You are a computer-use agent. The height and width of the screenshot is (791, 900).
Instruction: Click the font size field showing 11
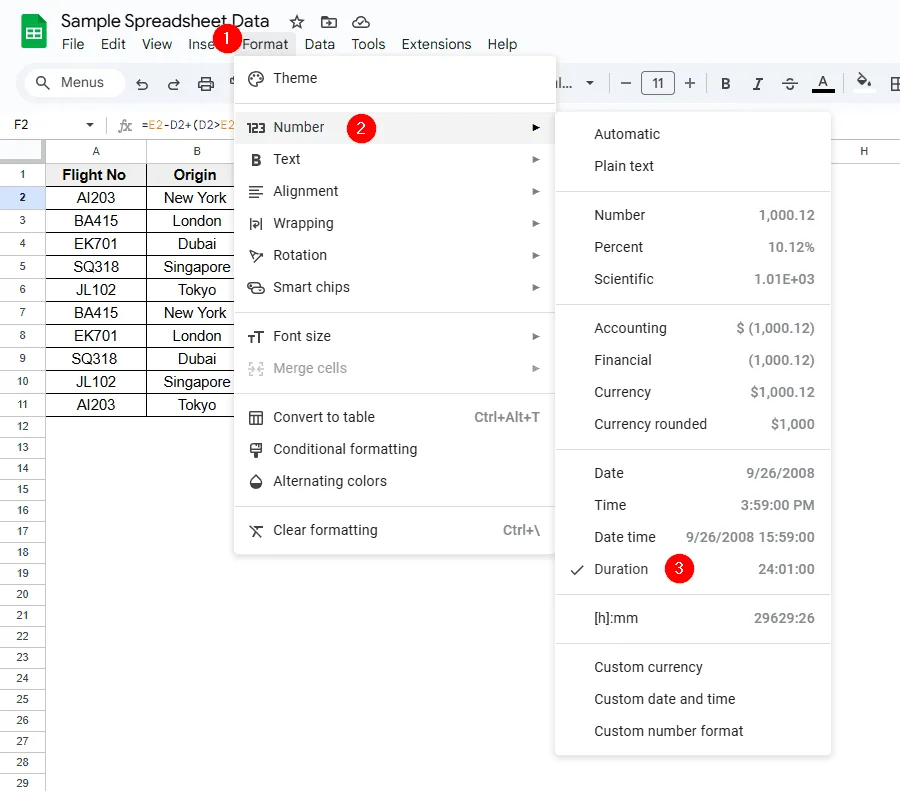(658, 83)
